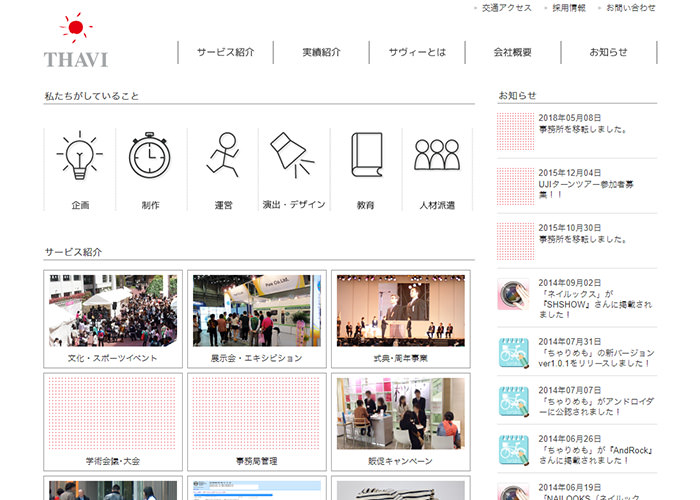The width and height of the screenshot is (700, 500).
Task: Open 2015年10月30日 事務所を移転しました news text
Action: [x=583, y=233]
